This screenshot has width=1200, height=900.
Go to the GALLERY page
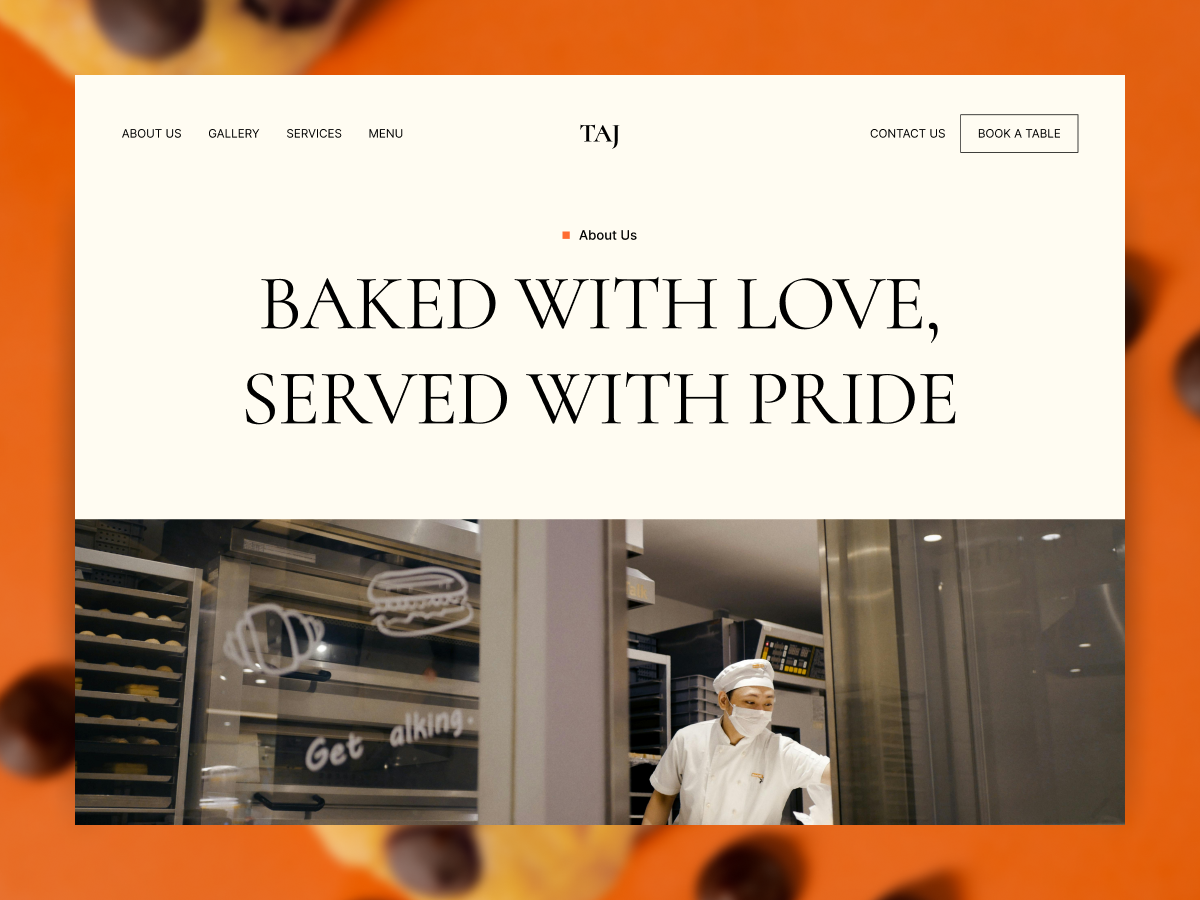point(234,133)
